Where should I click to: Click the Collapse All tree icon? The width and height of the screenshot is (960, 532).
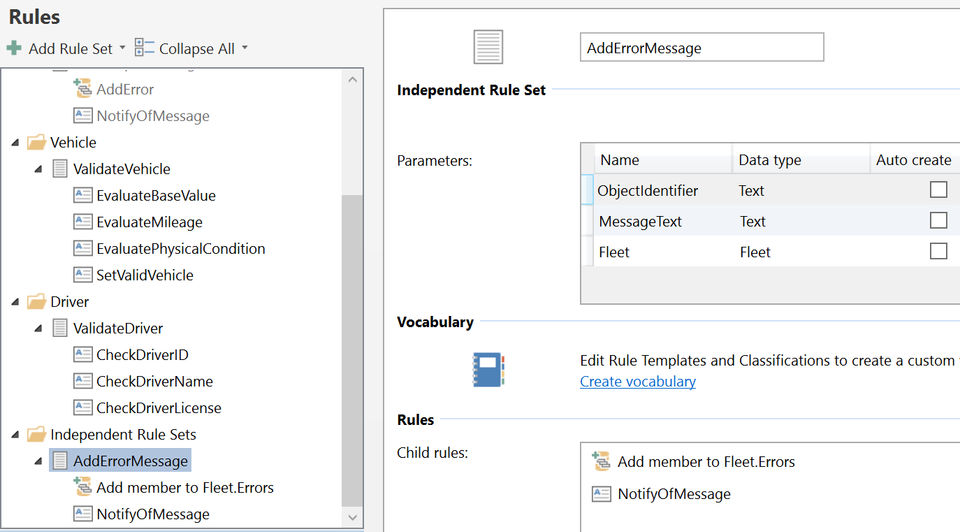pyautogui.click(x=144, y=48)
